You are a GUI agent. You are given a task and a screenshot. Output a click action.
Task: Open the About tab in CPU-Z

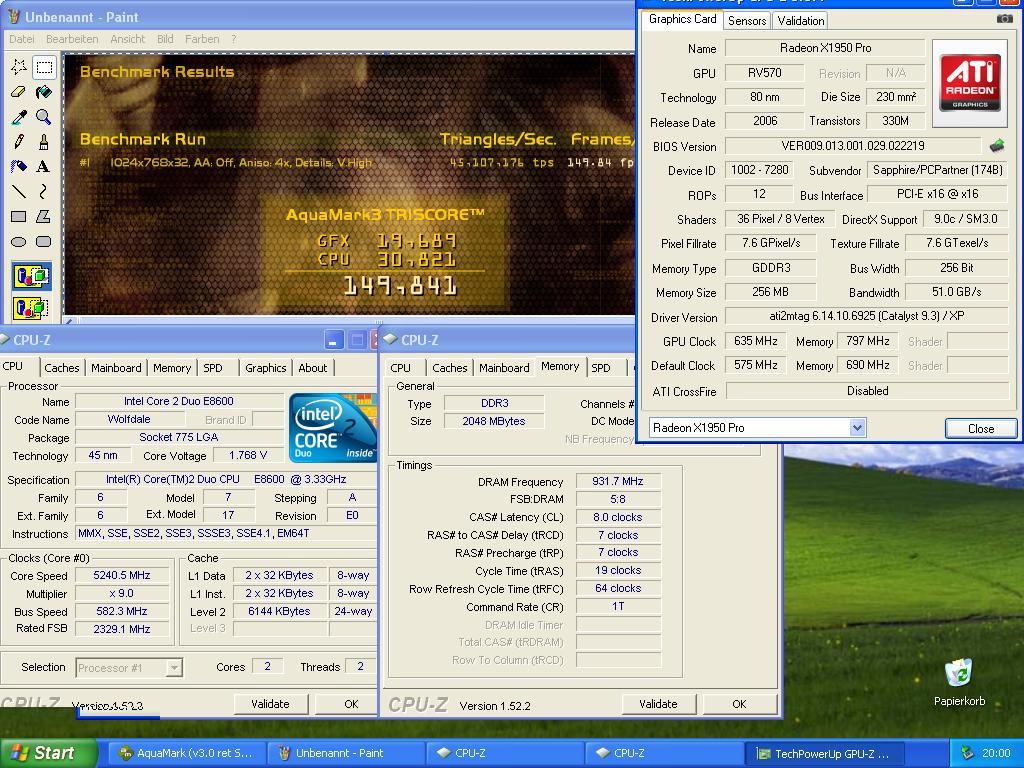point(312,368)
